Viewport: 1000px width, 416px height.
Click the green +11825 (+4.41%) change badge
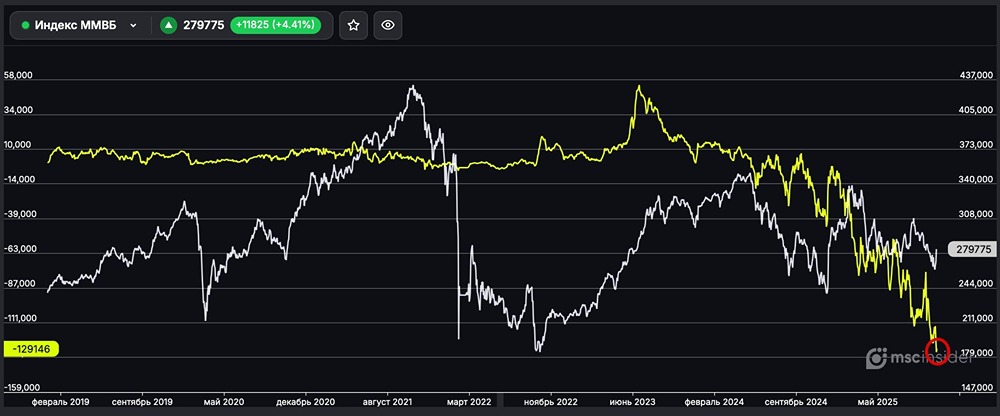coord(276,26)
